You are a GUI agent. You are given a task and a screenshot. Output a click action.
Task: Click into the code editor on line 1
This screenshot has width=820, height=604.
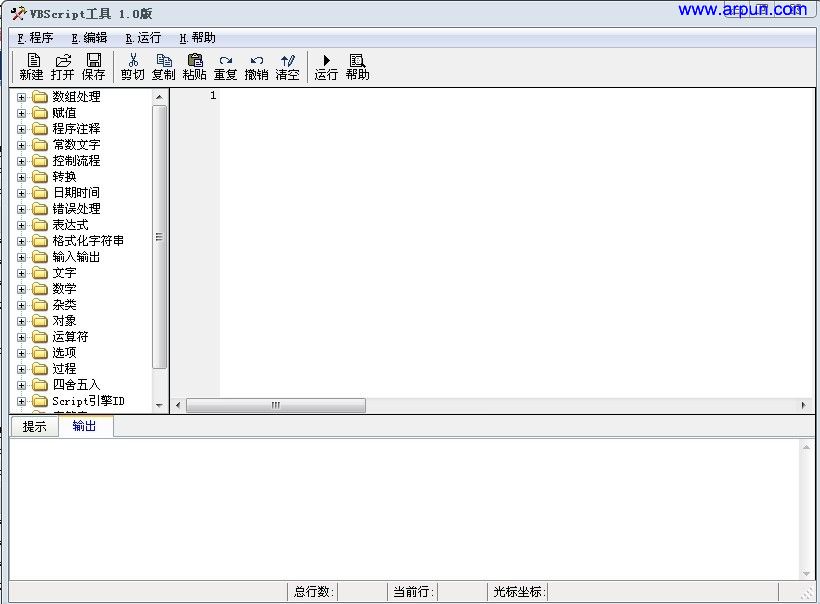tap(515, 96)
